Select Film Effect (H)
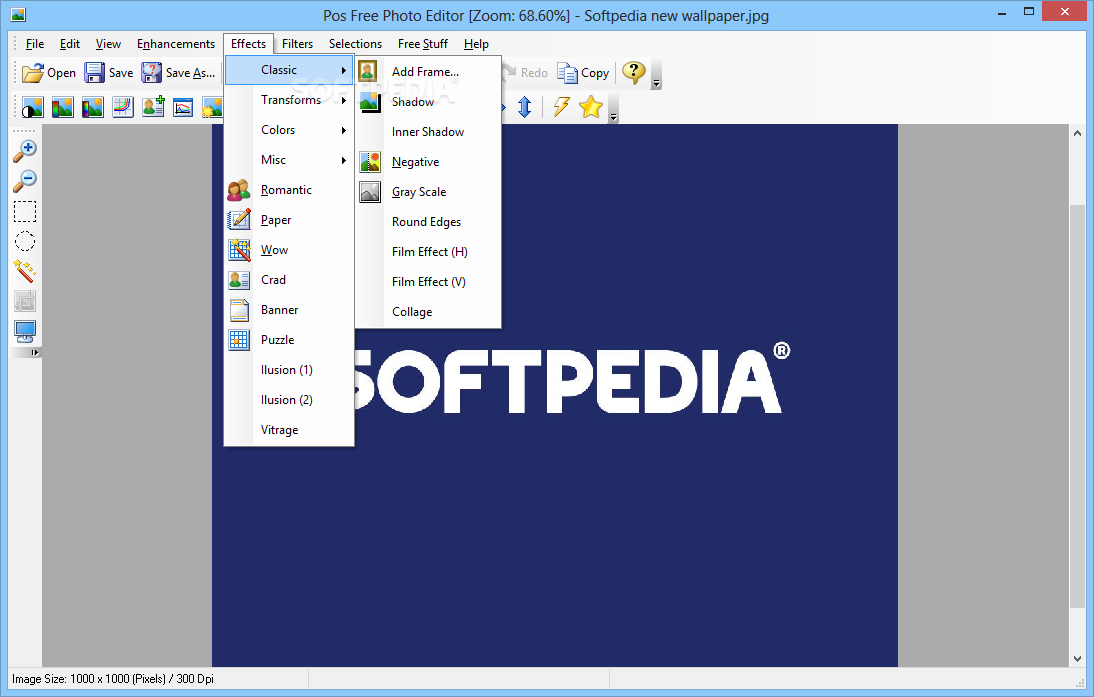The height and width of the screenshot is (697, 1094). click(x=428, y=252)
